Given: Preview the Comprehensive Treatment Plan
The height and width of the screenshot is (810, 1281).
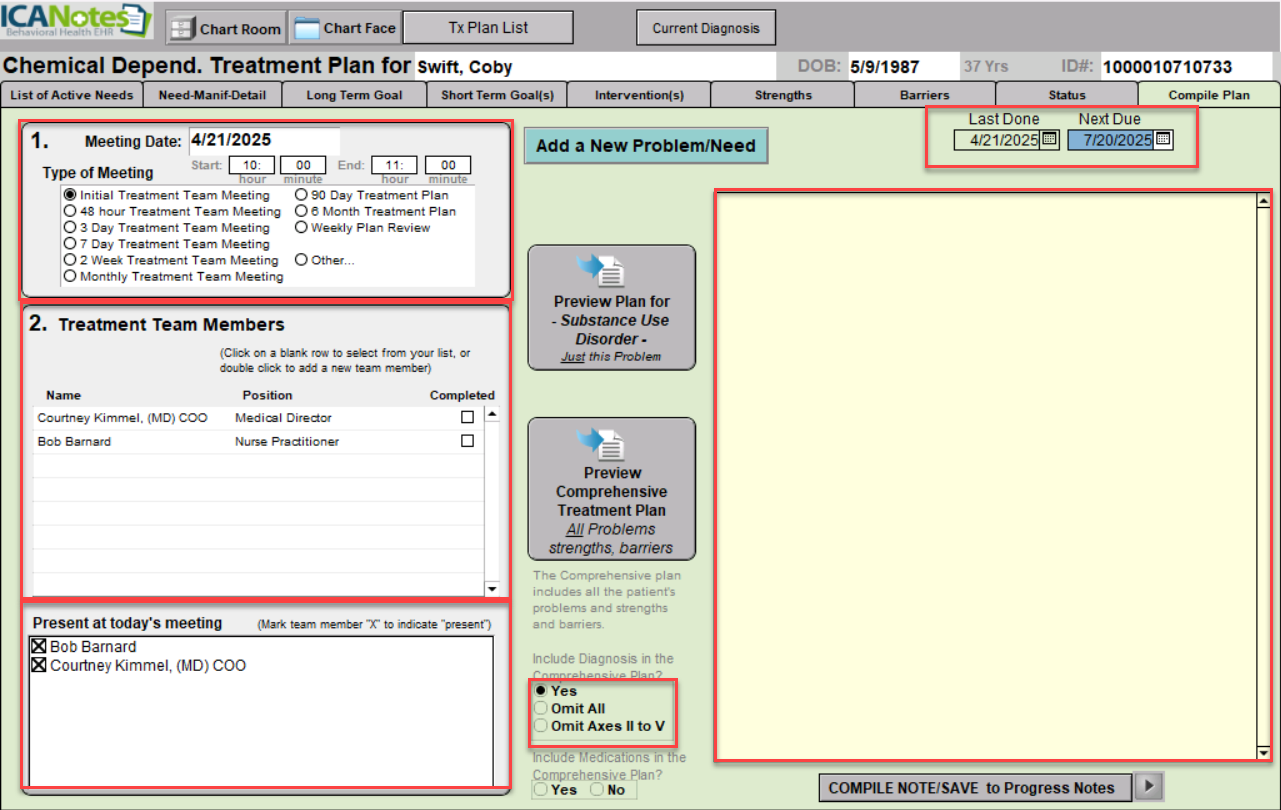Looking at the screenshot, I should coord(611,489).
